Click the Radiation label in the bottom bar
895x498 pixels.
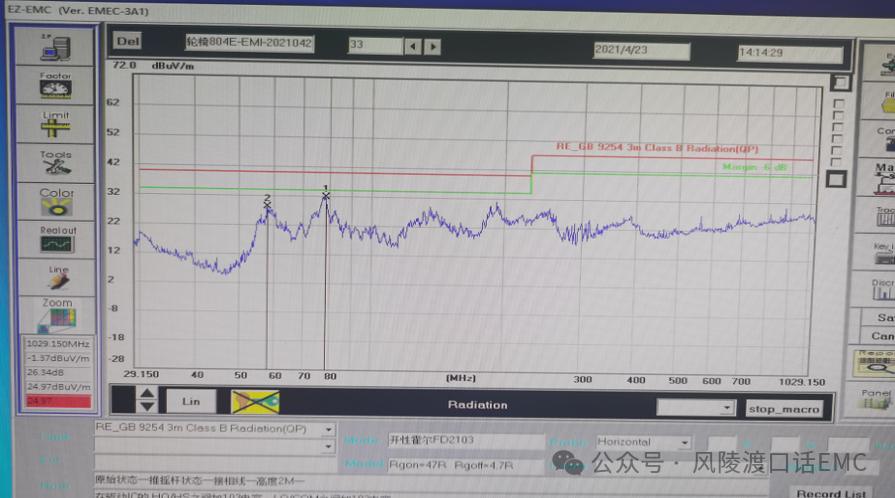[477, 405]
